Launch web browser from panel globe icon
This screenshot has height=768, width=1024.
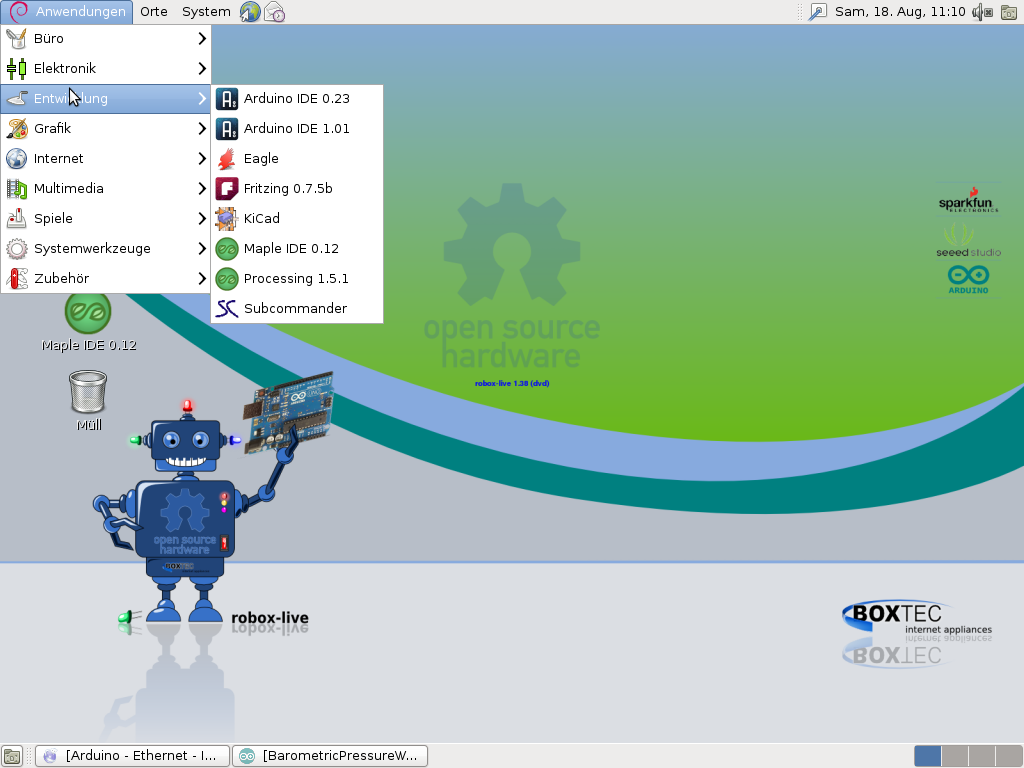click(x=250, y=12)
